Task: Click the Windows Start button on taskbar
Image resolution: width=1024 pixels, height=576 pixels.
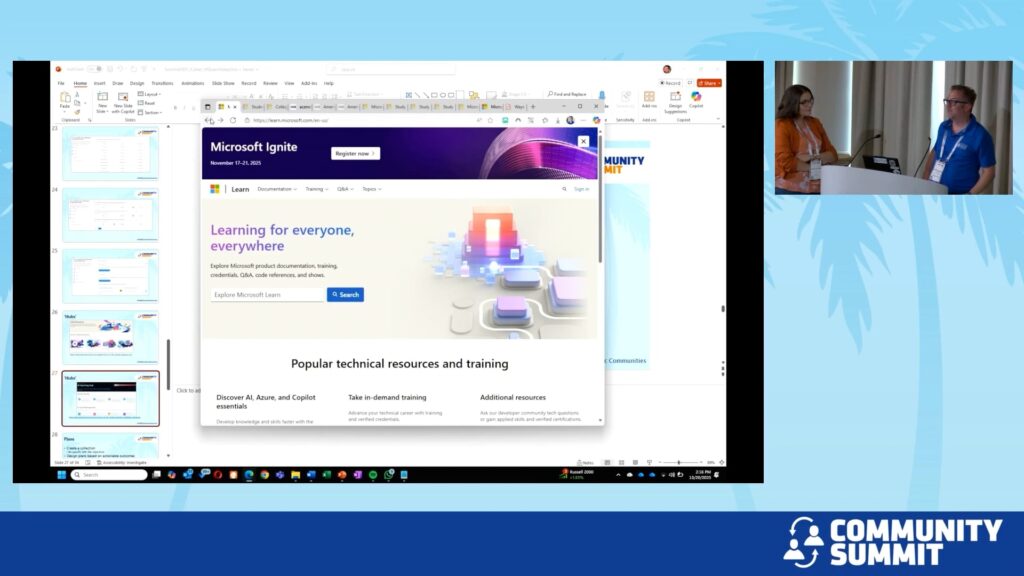Action: 59,475
